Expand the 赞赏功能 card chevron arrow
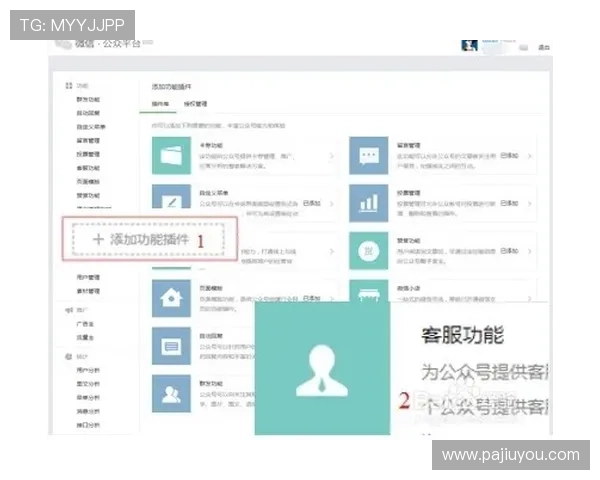This screenshot has width=600, height=480. coord(530,251)
